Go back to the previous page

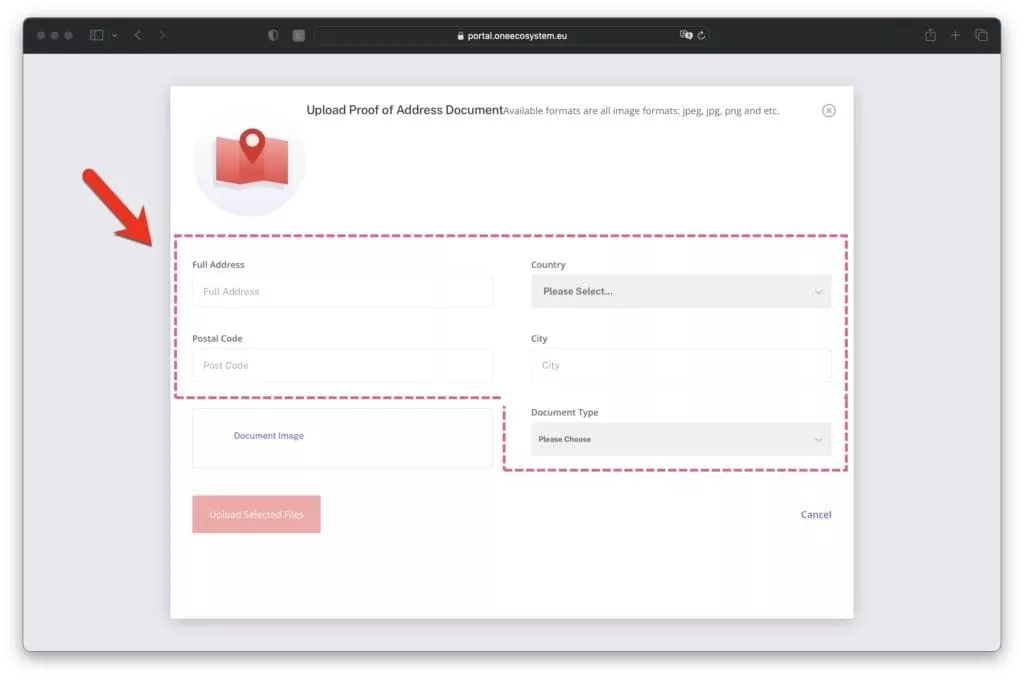click(x=138, y=35)
